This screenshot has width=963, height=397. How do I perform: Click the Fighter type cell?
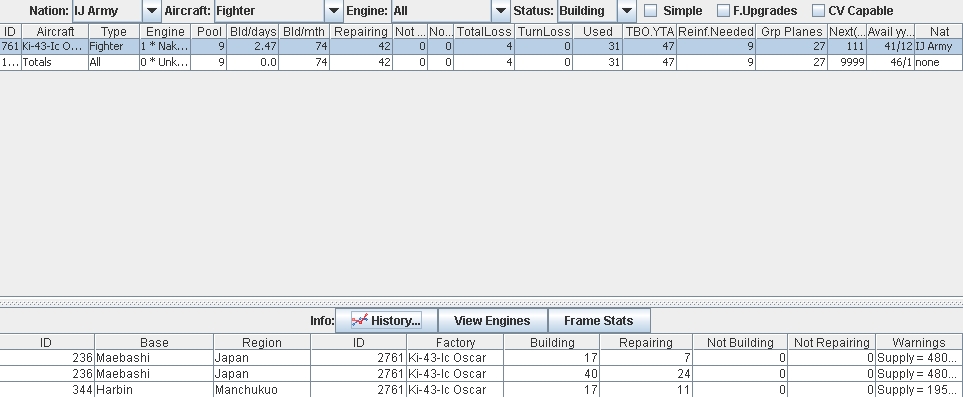[x=114, y=46]
